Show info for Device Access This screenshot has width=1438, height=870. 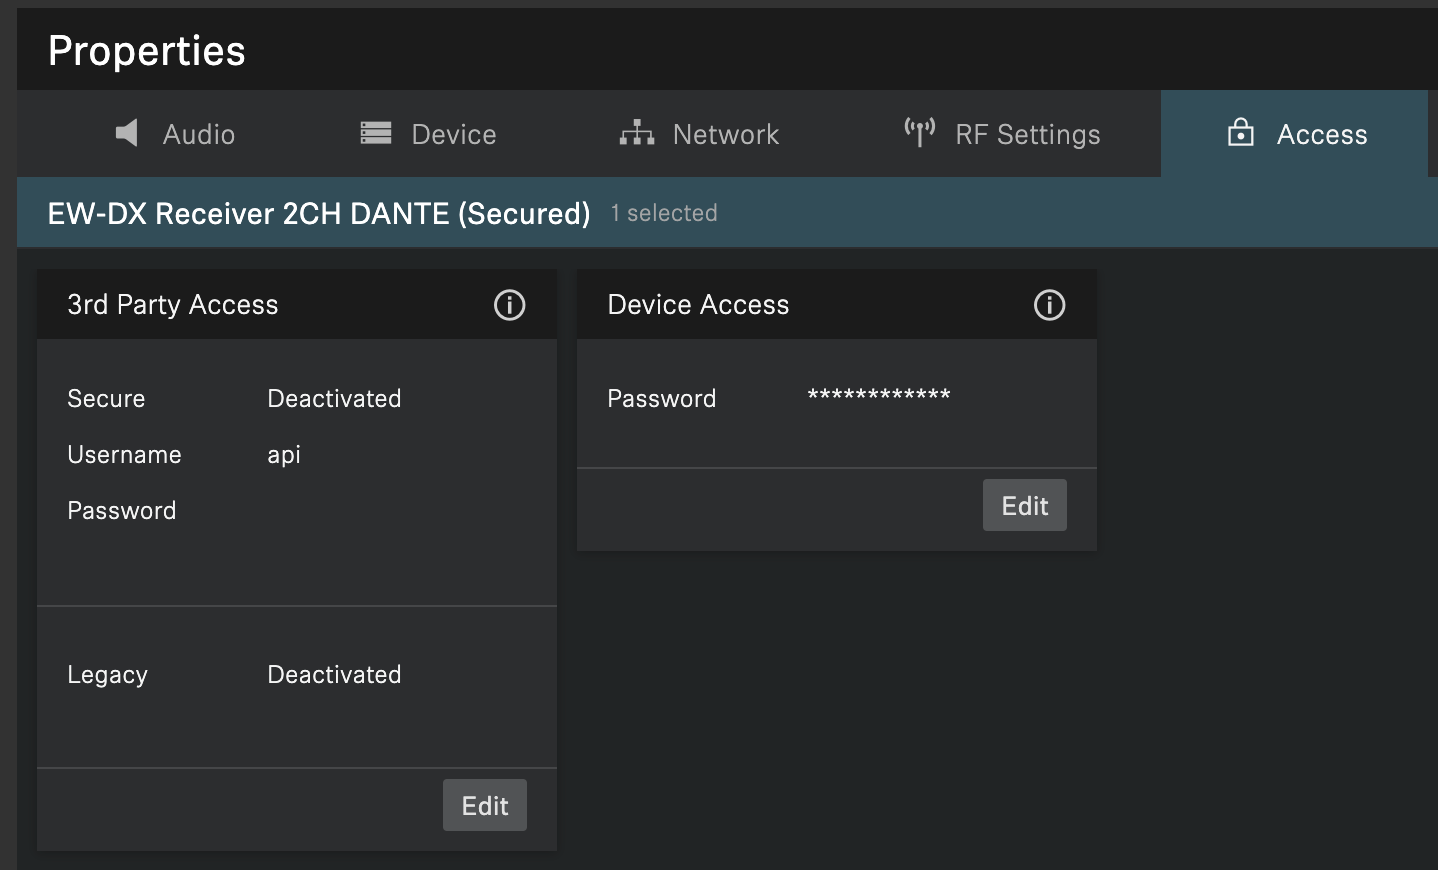[1049, 305]
